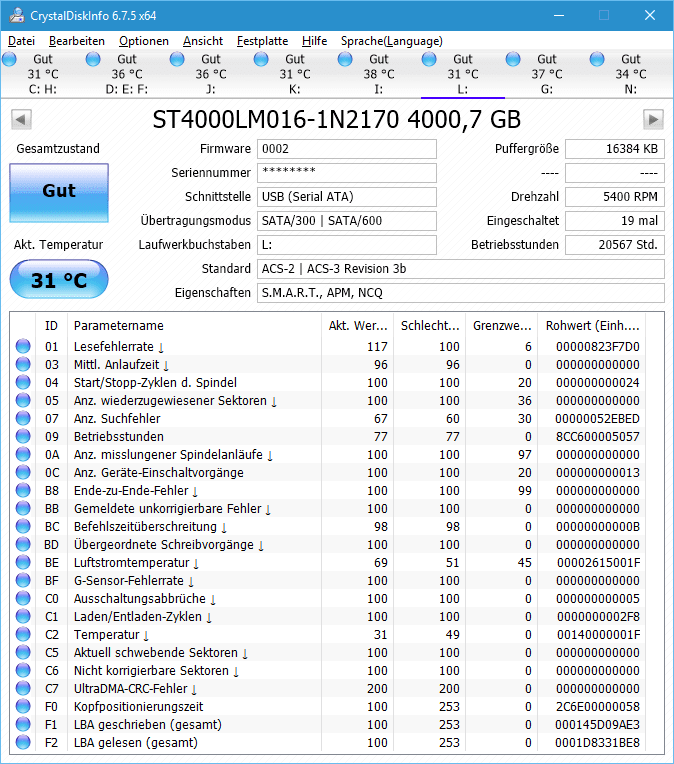Click the Firmware field showing 0002

(347, 149)
